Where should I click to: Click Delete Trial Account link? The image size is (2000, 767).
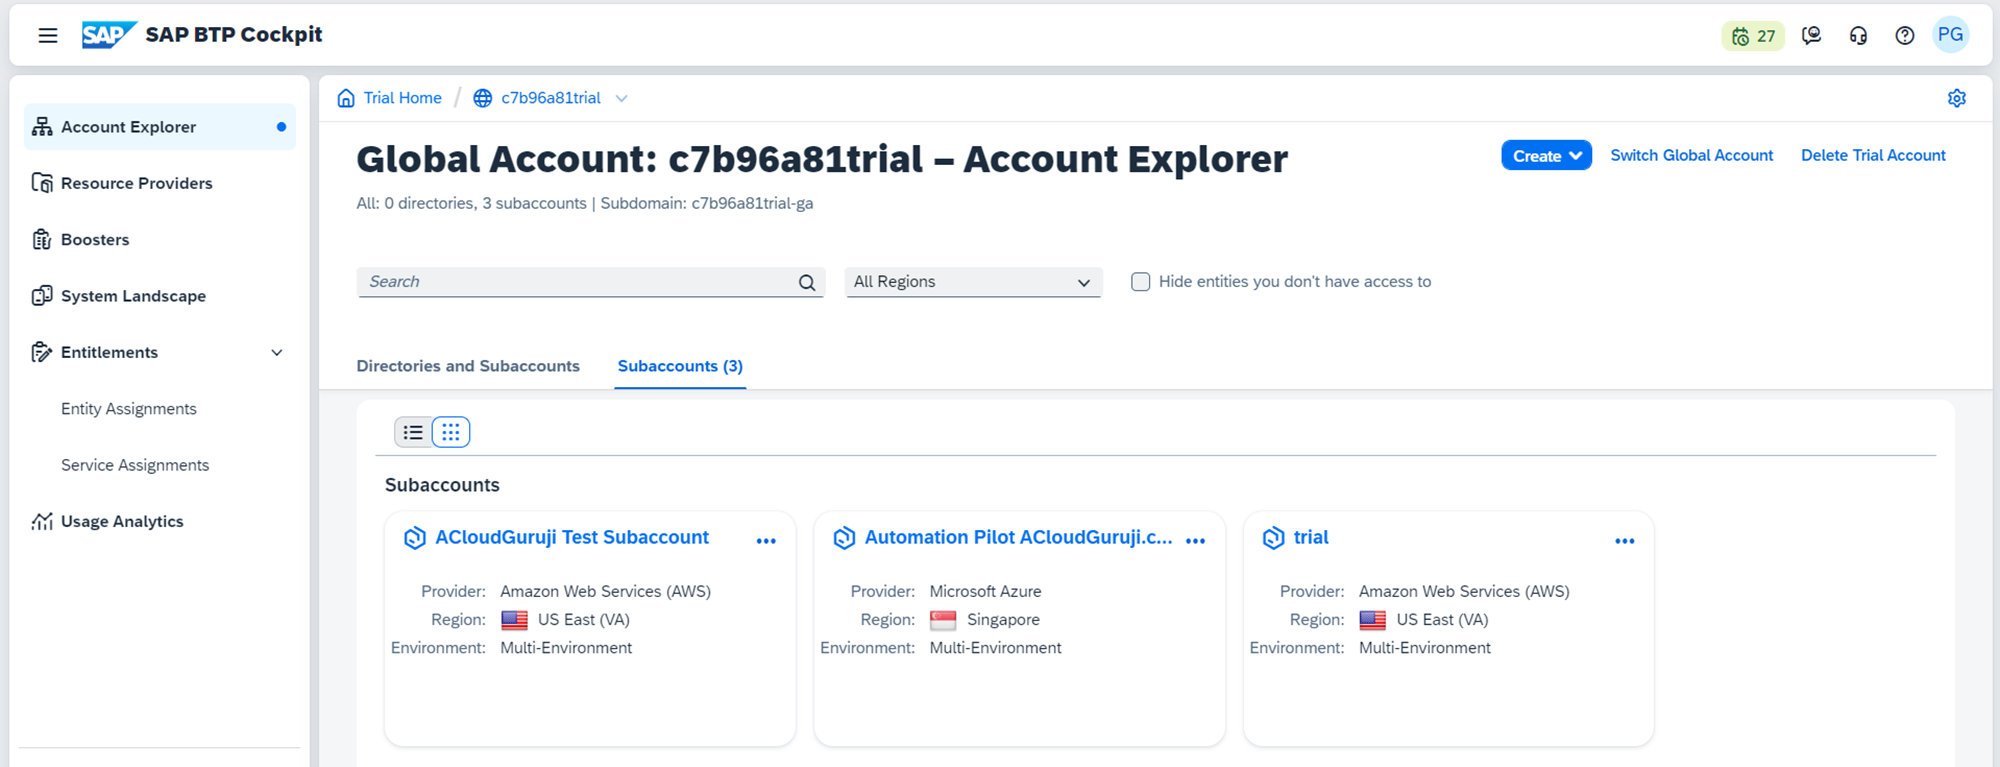tap(1873, 156)
